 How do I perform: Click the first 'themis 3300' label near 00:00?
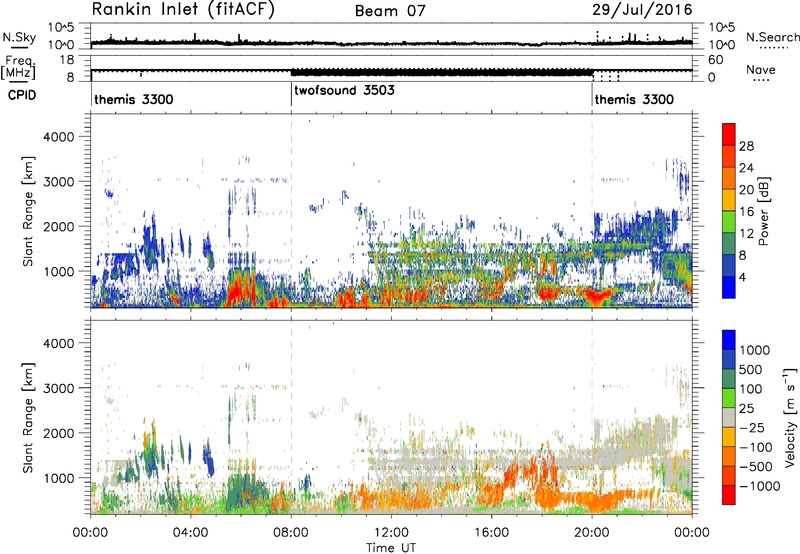[x=134, y=99]
